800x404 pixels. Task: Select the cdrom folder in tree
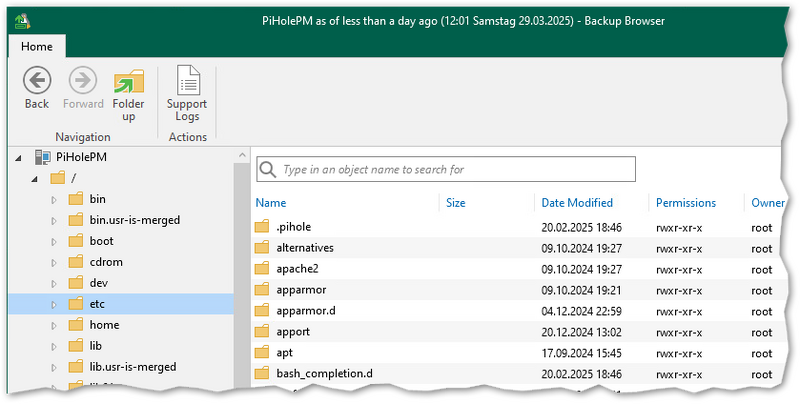106,262
